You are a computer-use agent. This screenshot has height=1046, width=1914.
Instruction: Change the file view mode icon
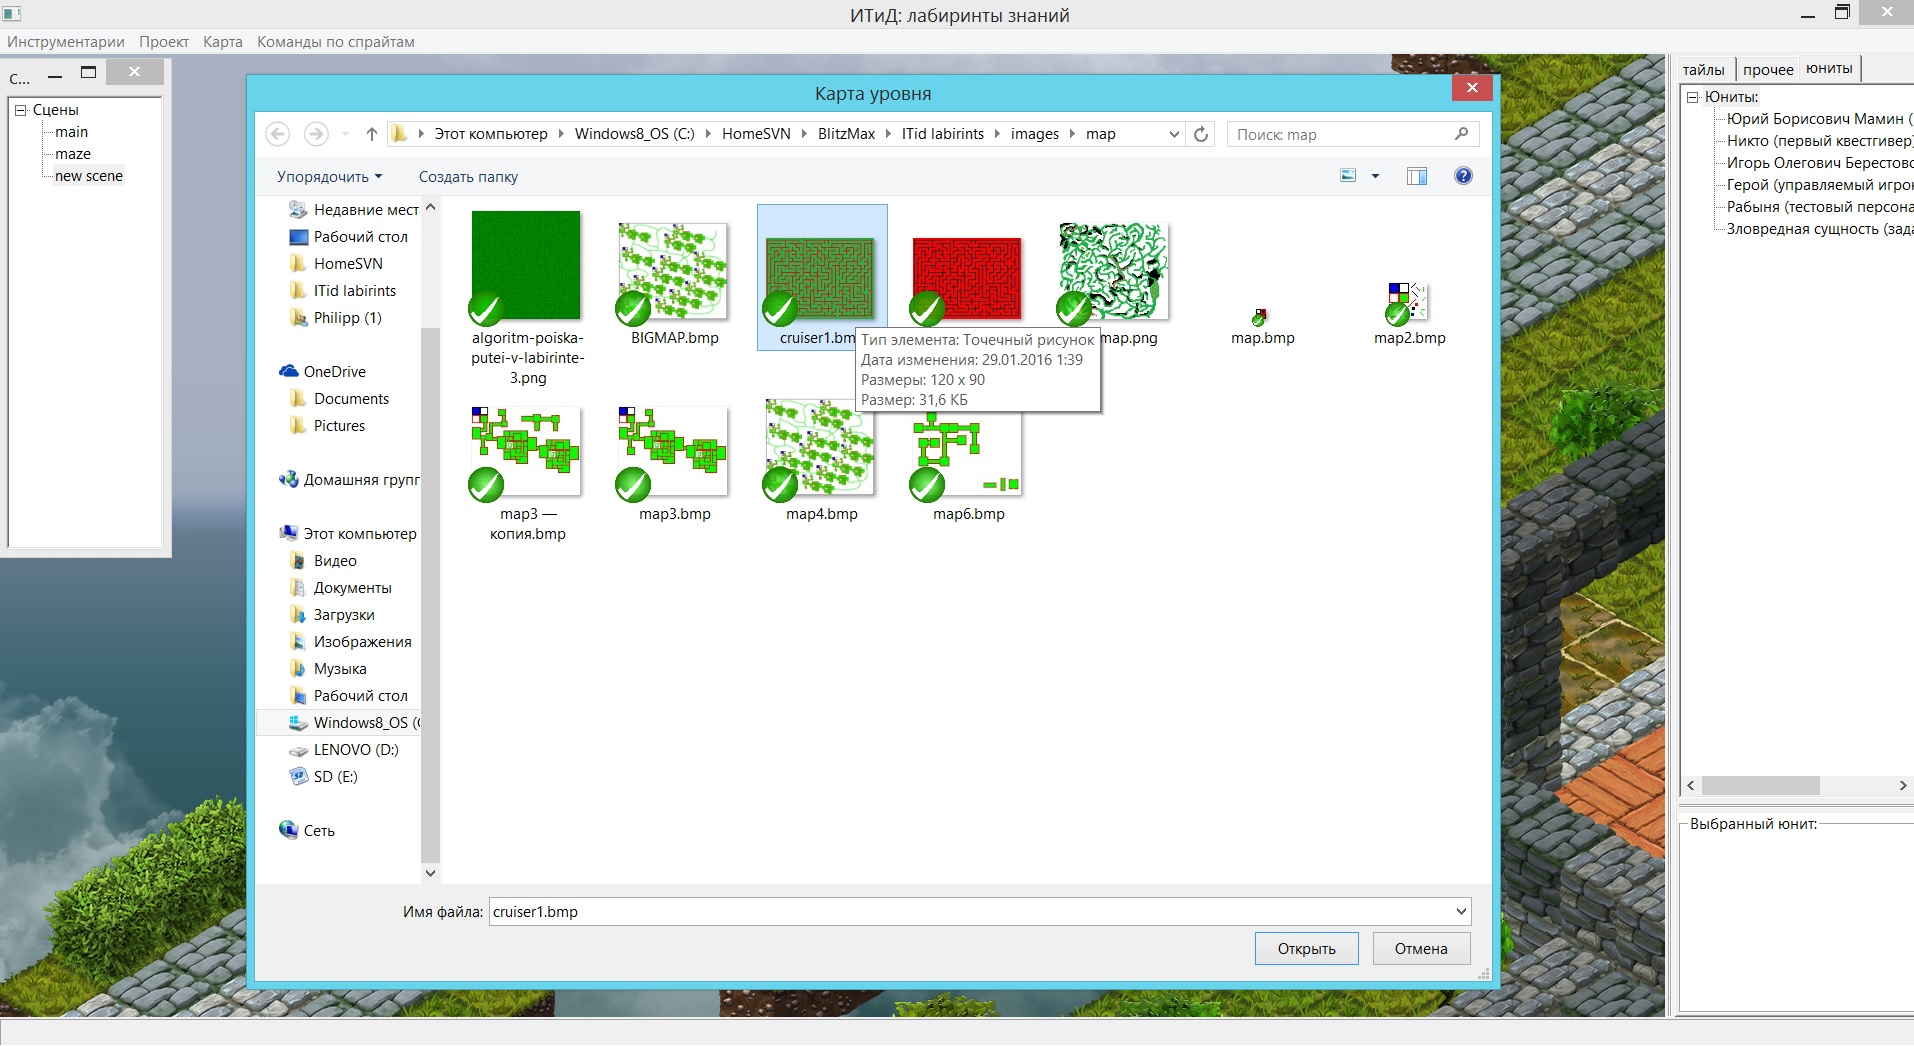coord(1348,176)
